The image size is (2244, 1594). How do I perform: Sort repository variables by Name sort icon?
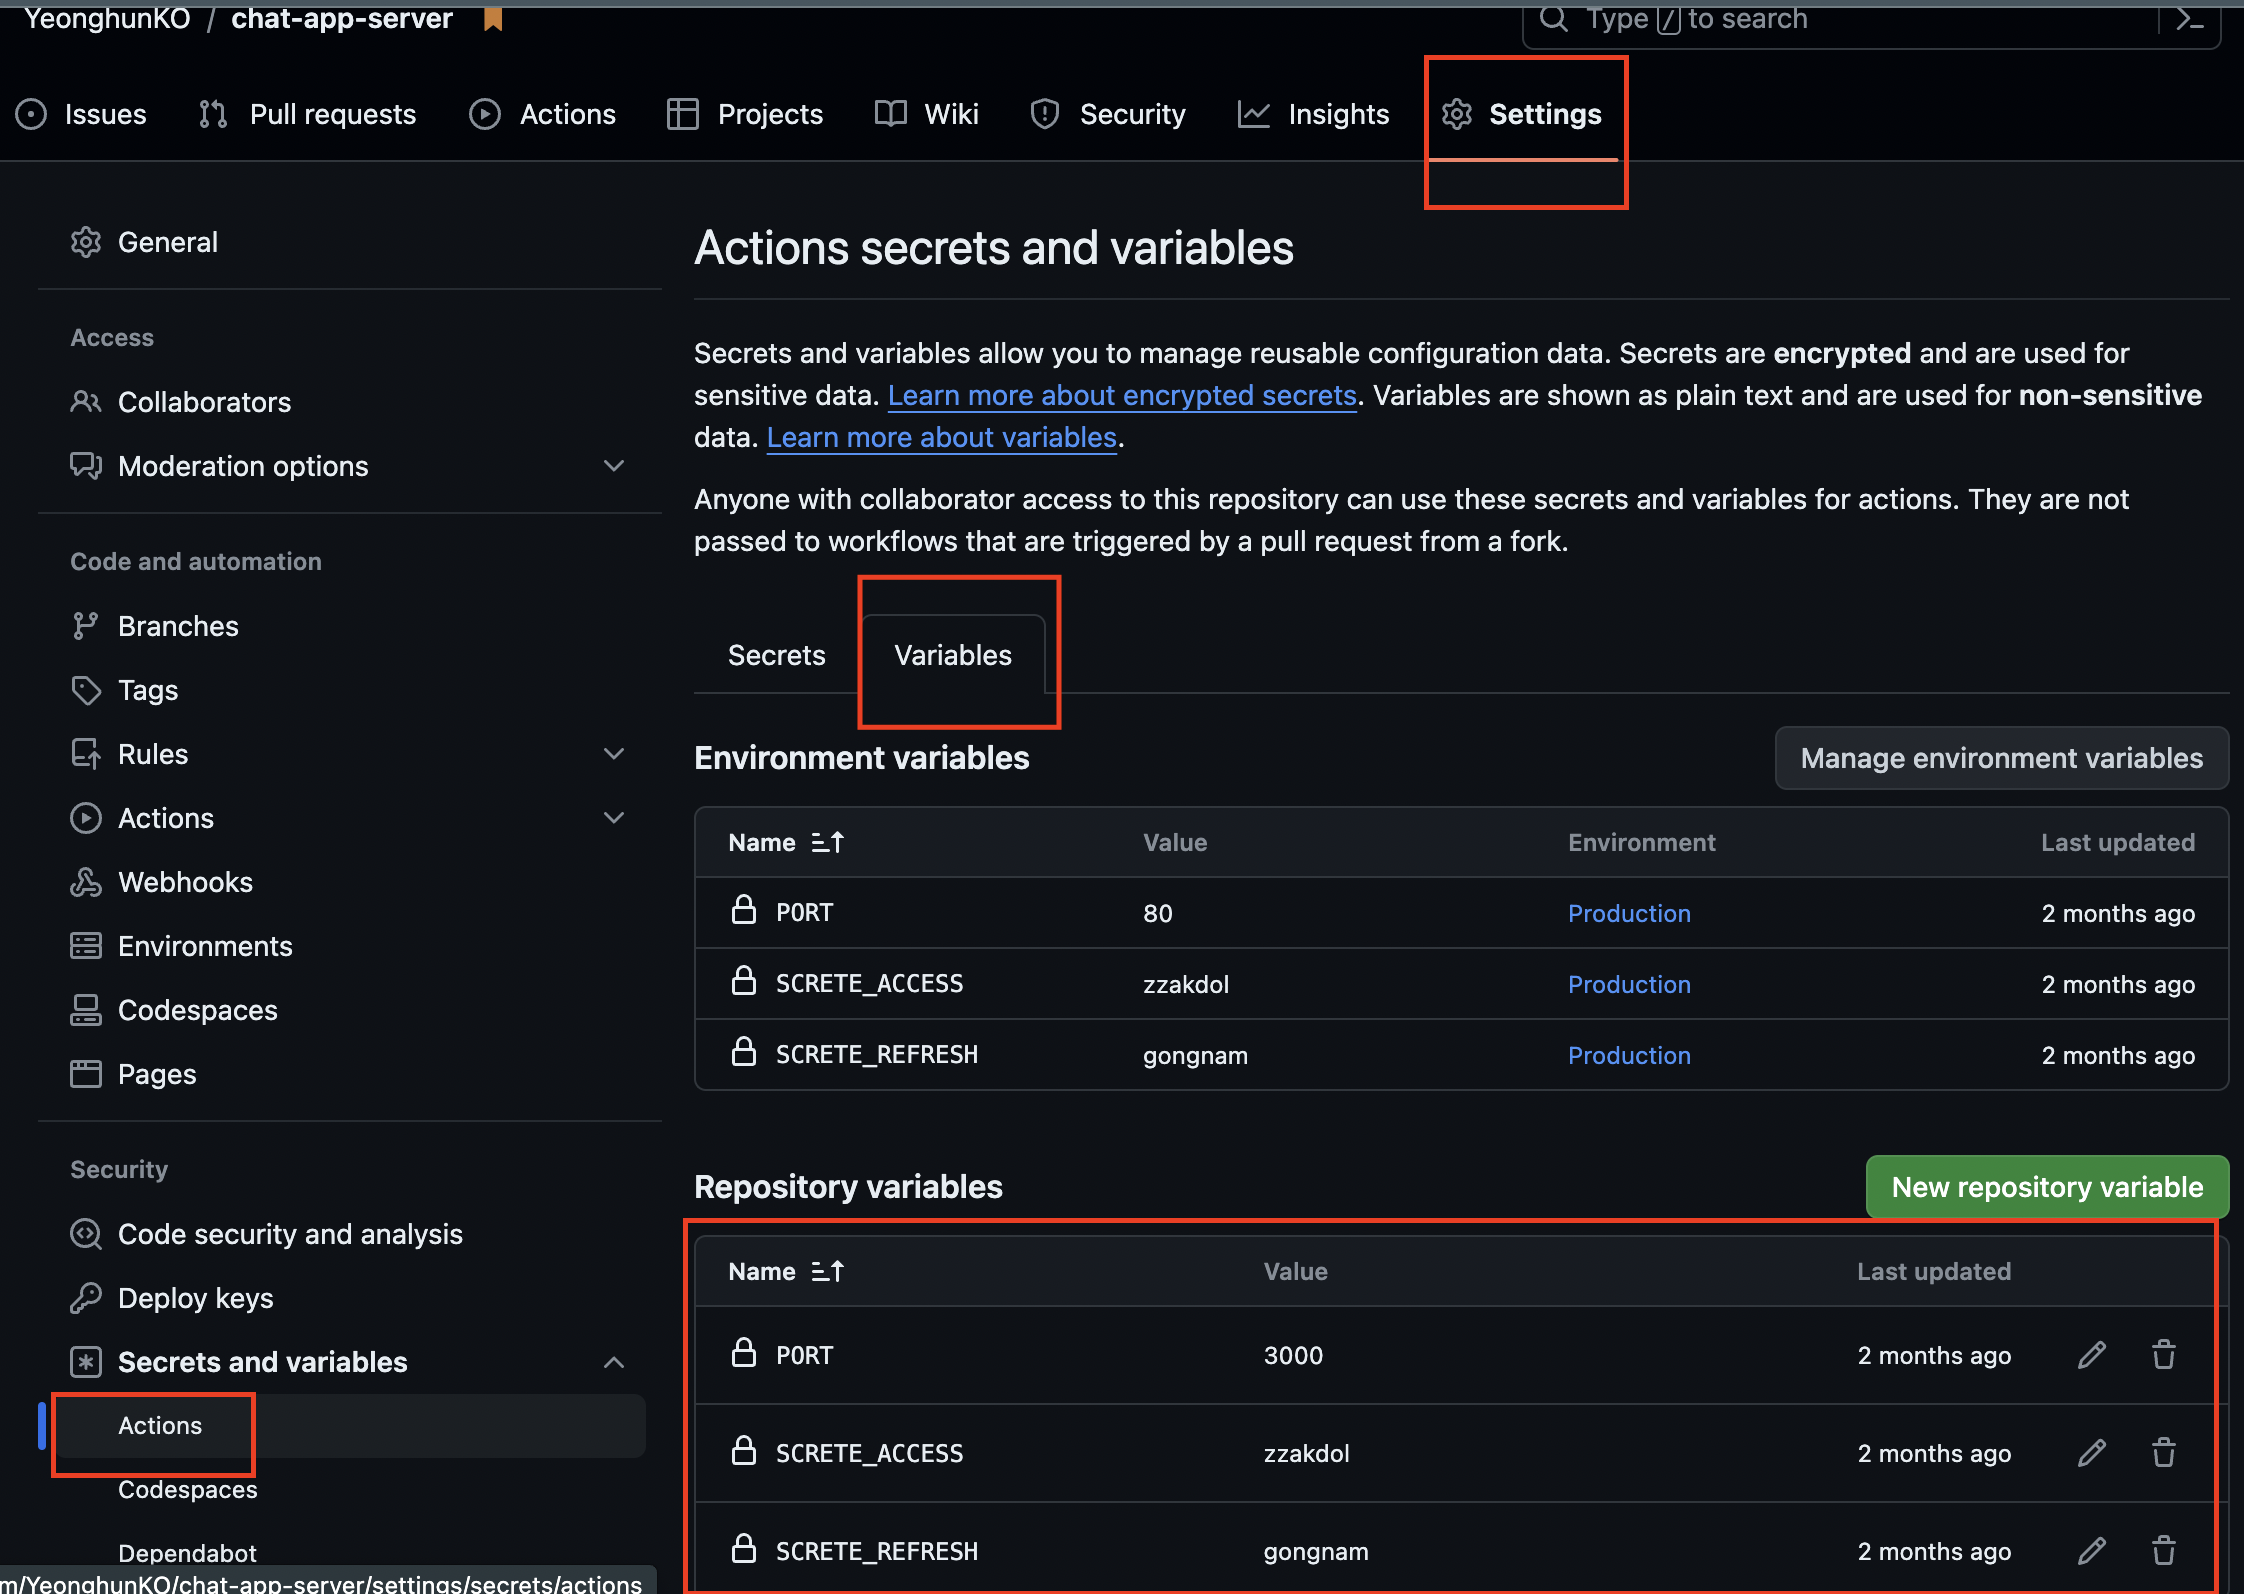click(828, 1272)
